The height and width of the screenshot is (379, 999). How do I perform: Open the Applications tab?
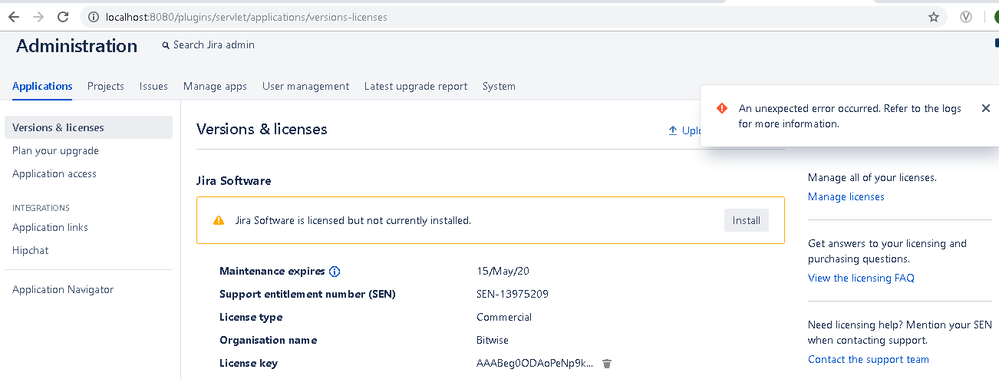point(42,86)
